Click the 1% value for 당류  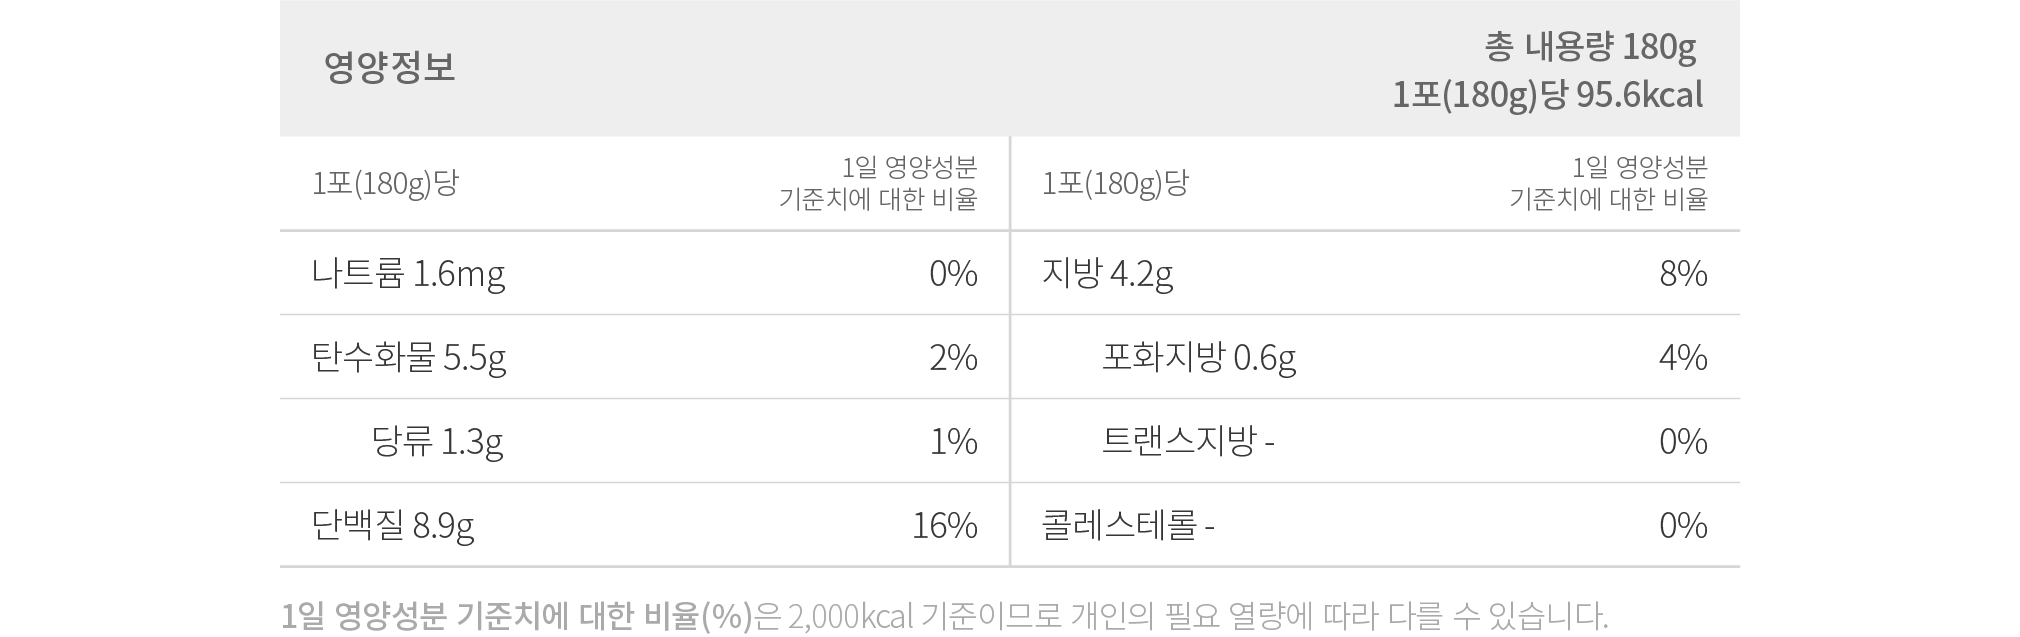click(x=954, y=442)
